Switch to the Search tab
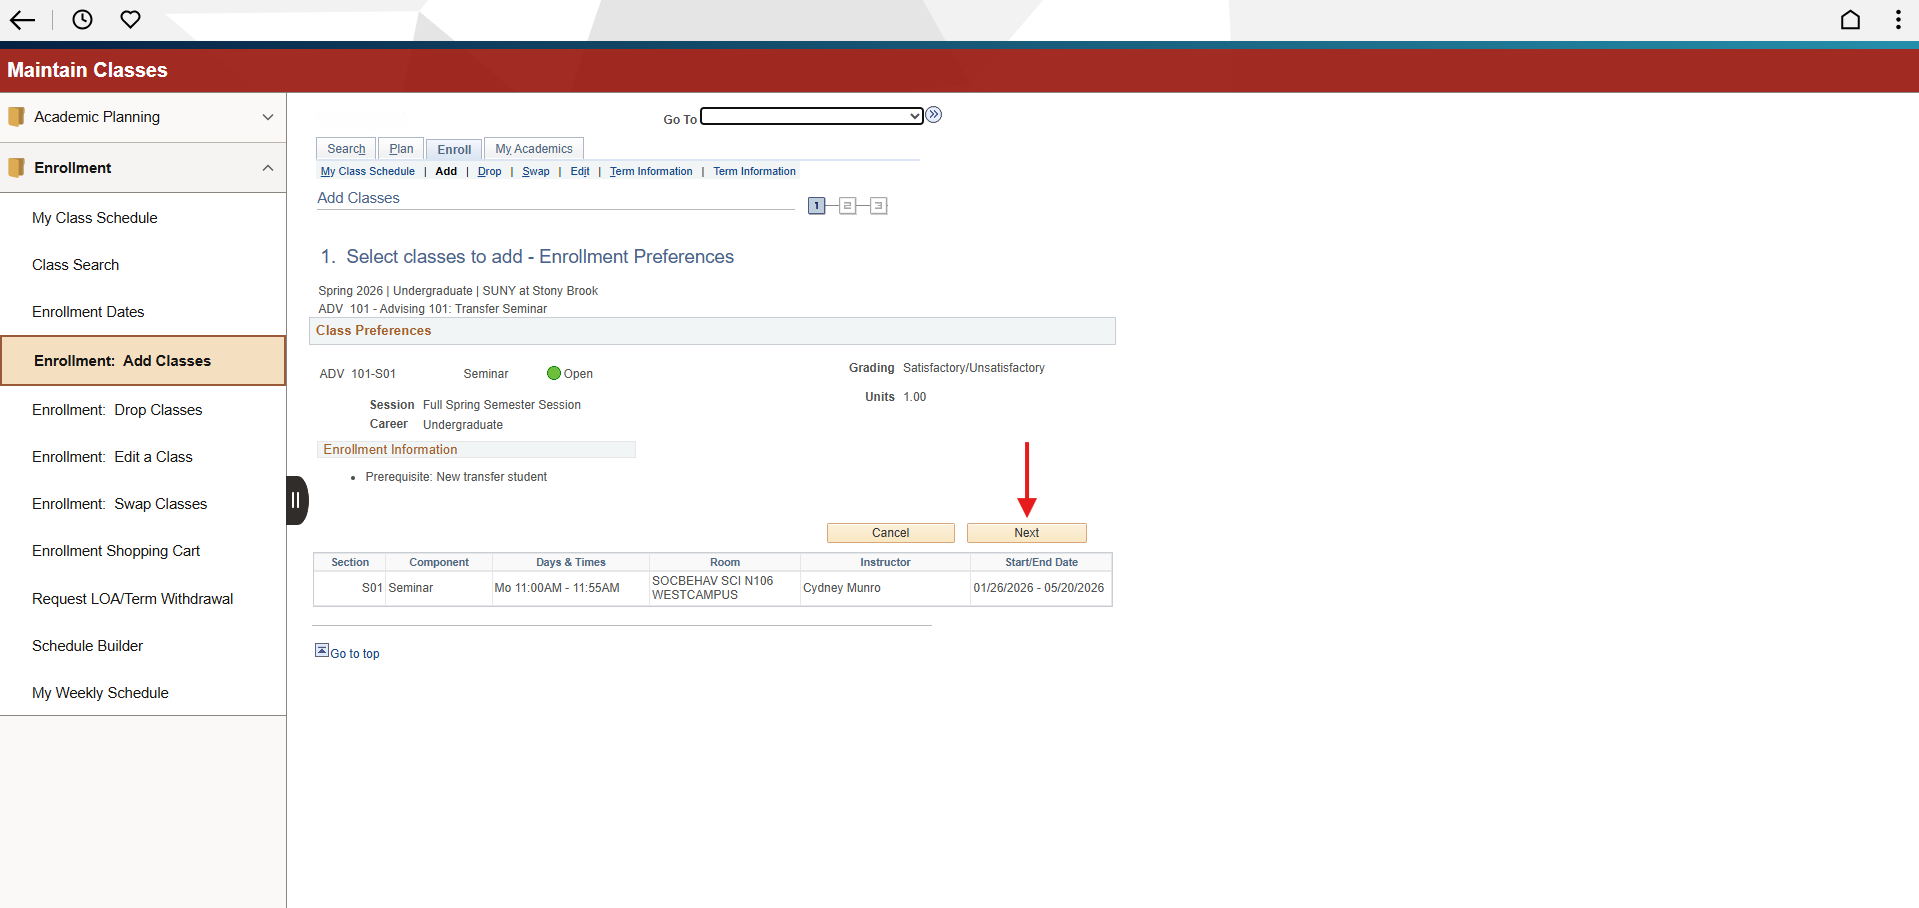This screenshot has height=908, width=1919. tap(346, 149)
